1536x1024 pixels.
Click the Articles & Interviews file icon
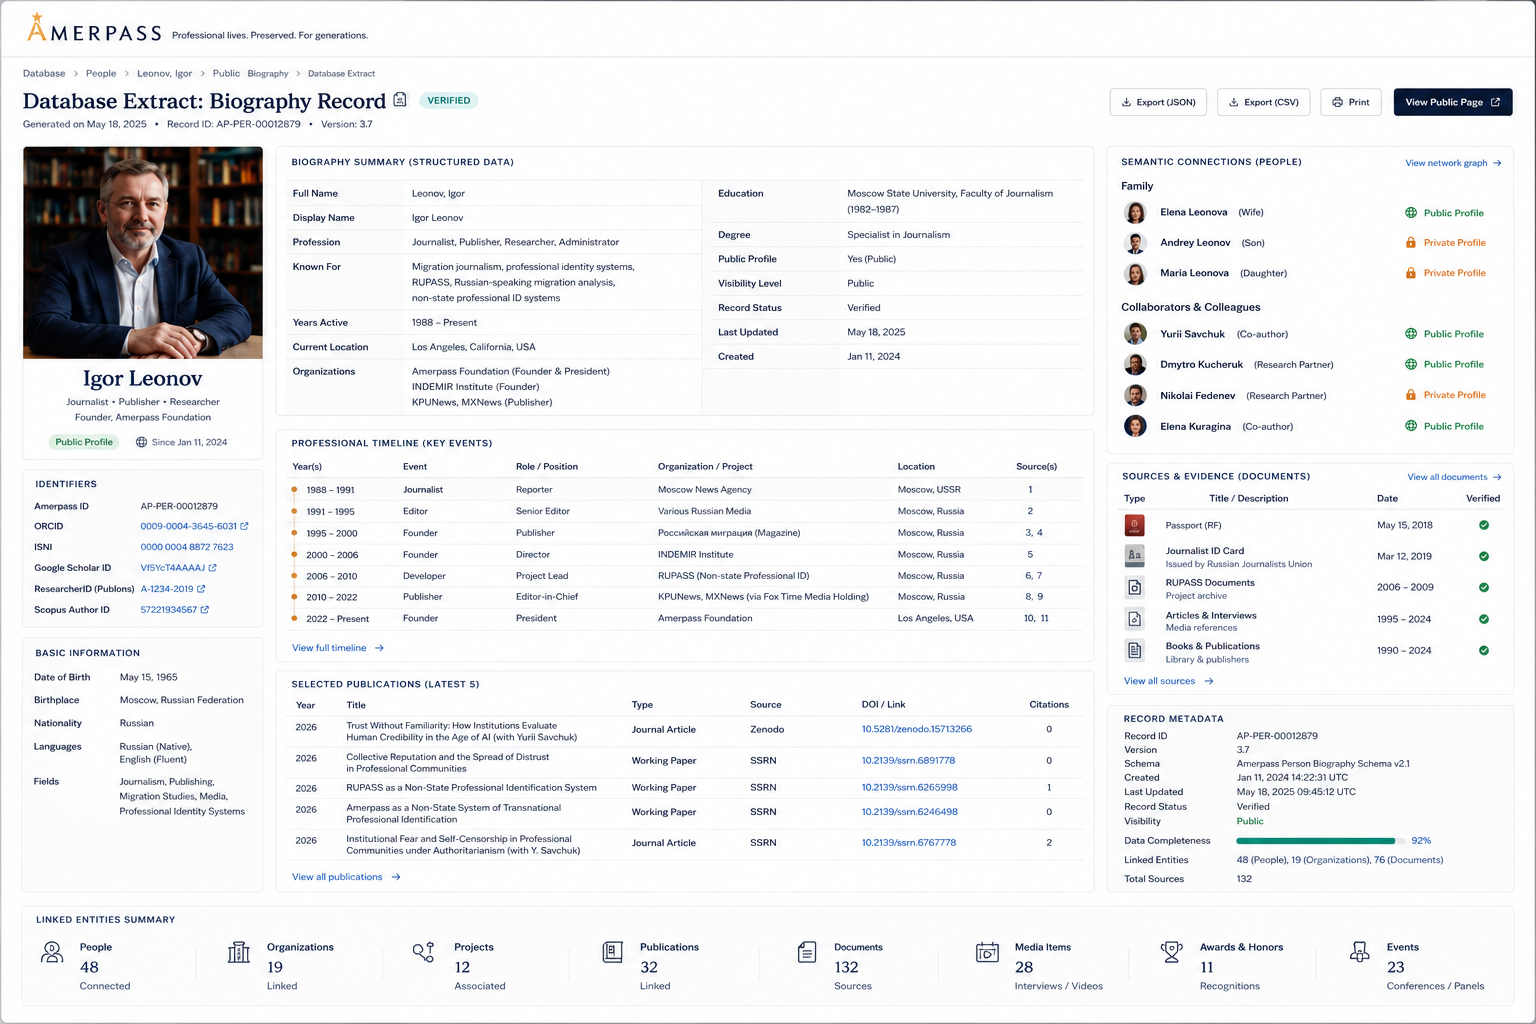click(x=1135, y=619)
